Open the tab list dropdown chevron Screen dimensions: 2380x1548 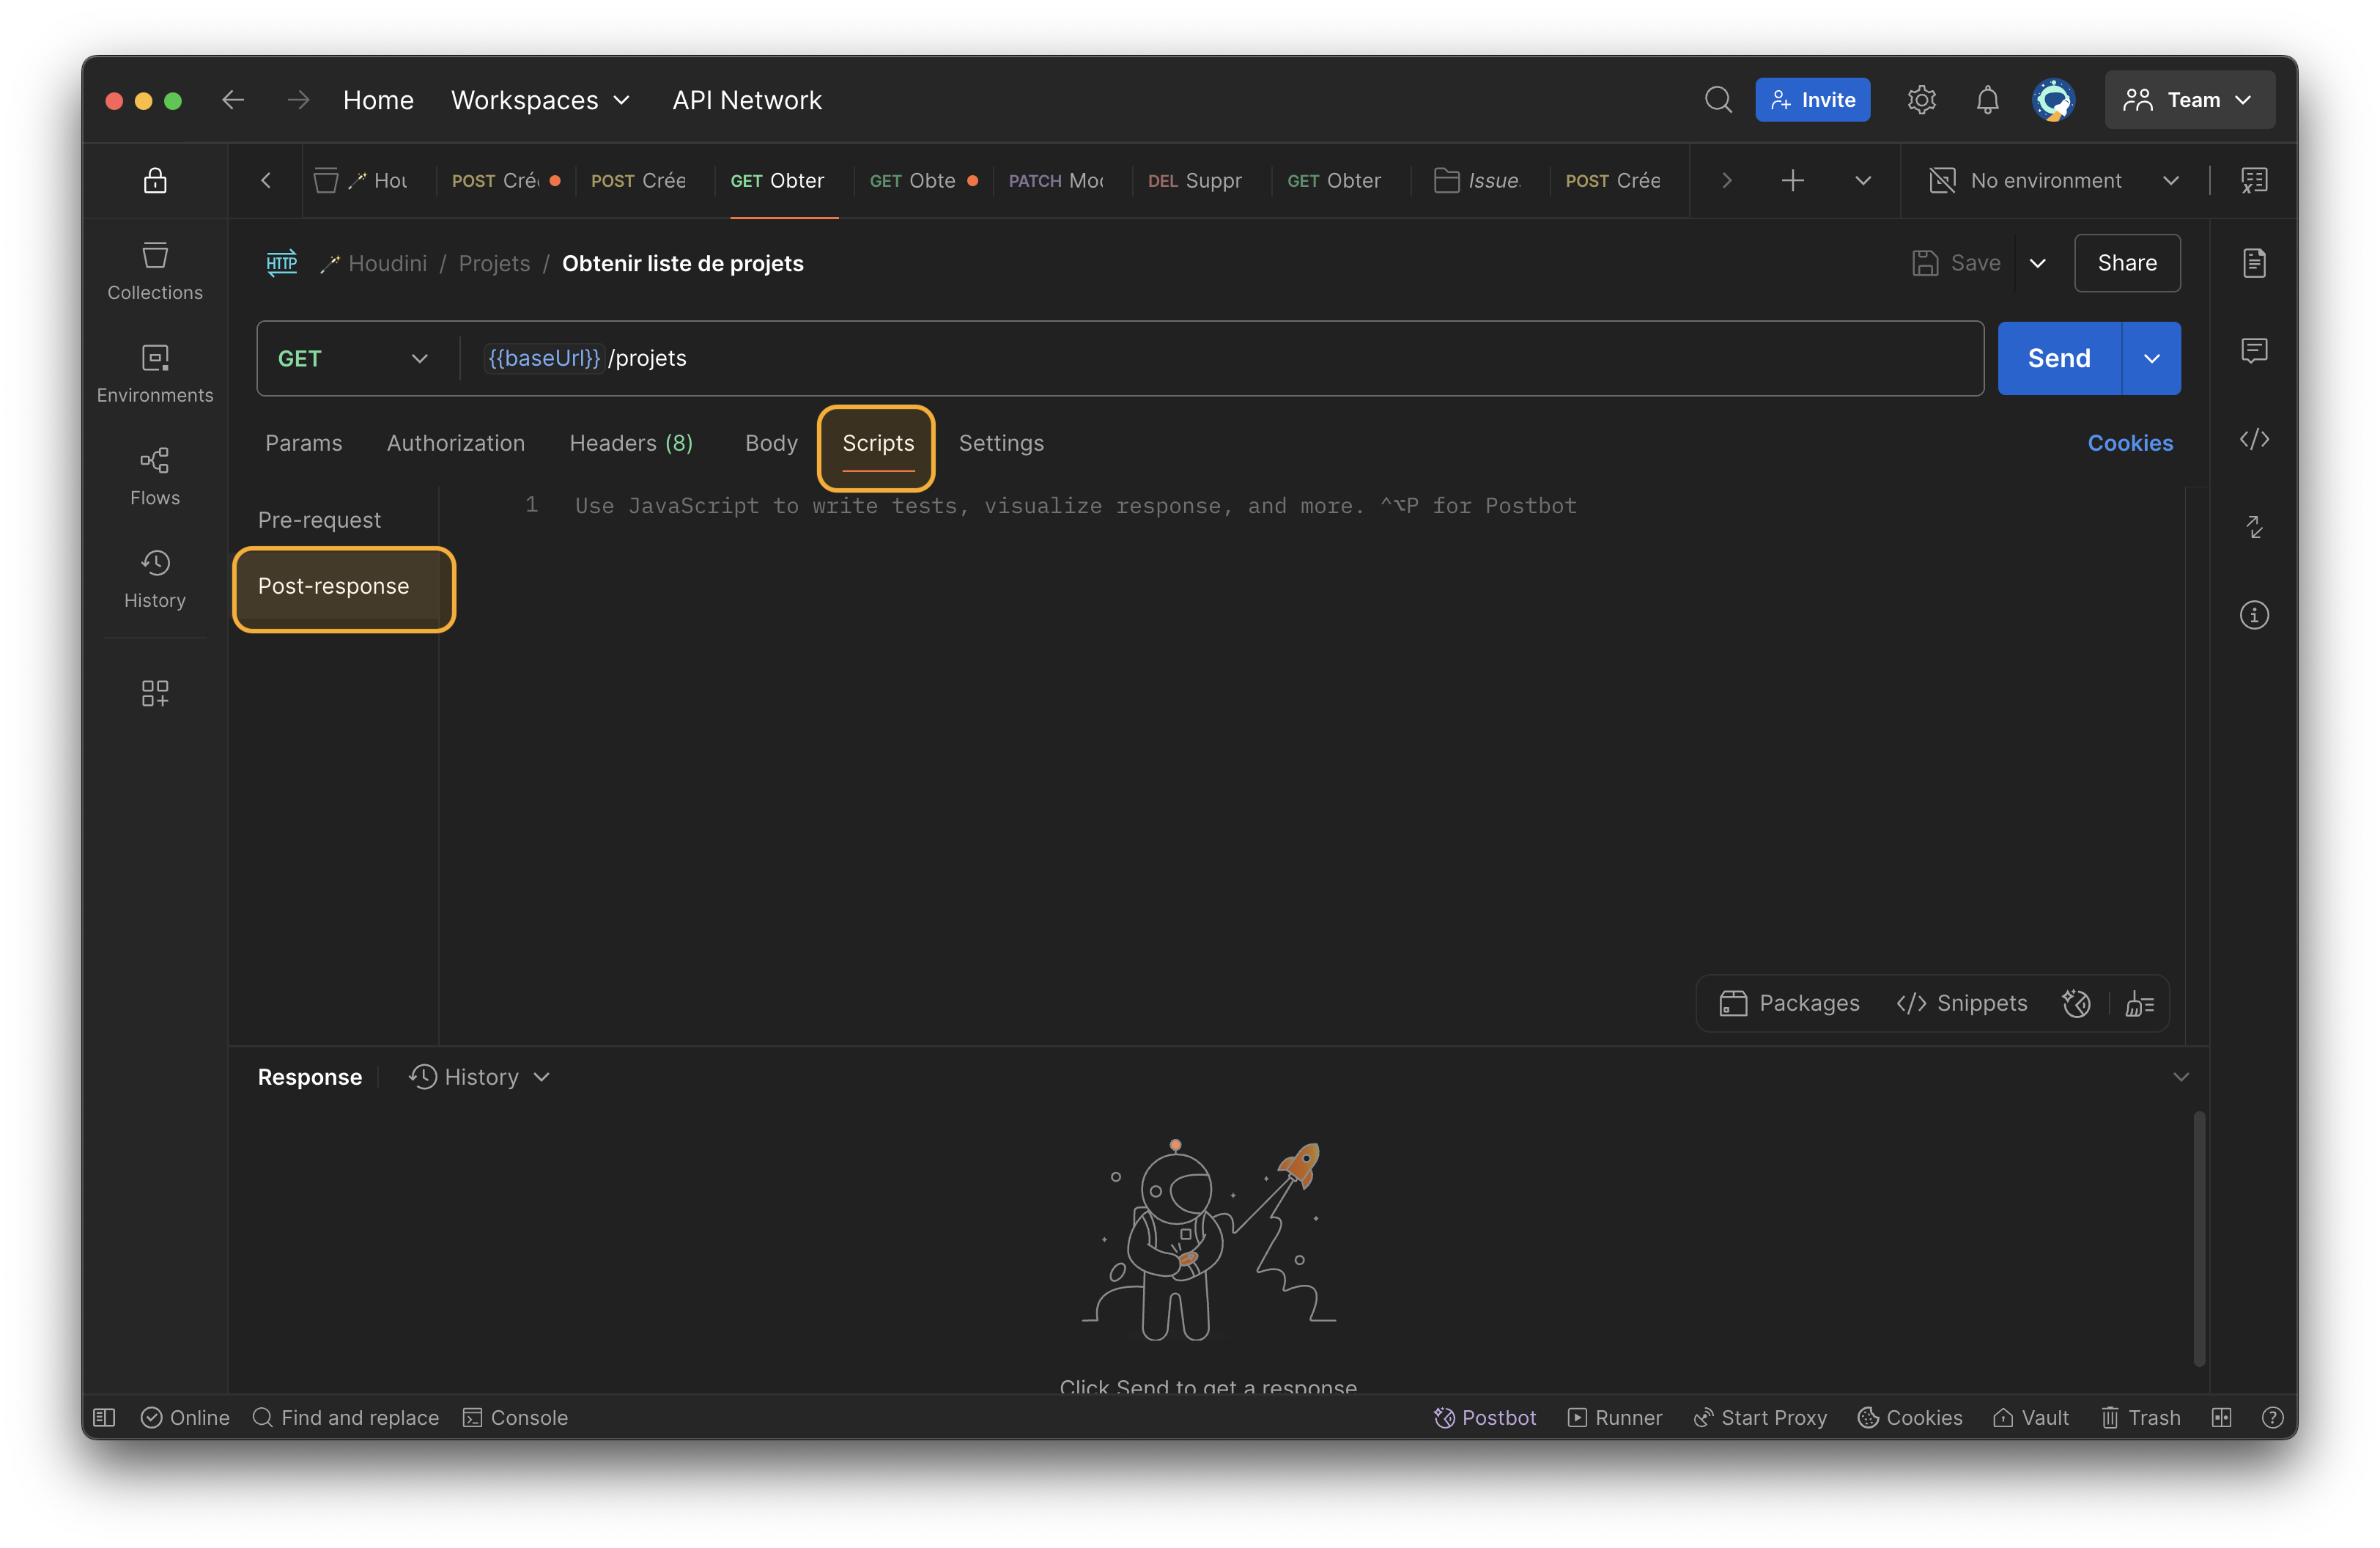tap(1862, 180)
